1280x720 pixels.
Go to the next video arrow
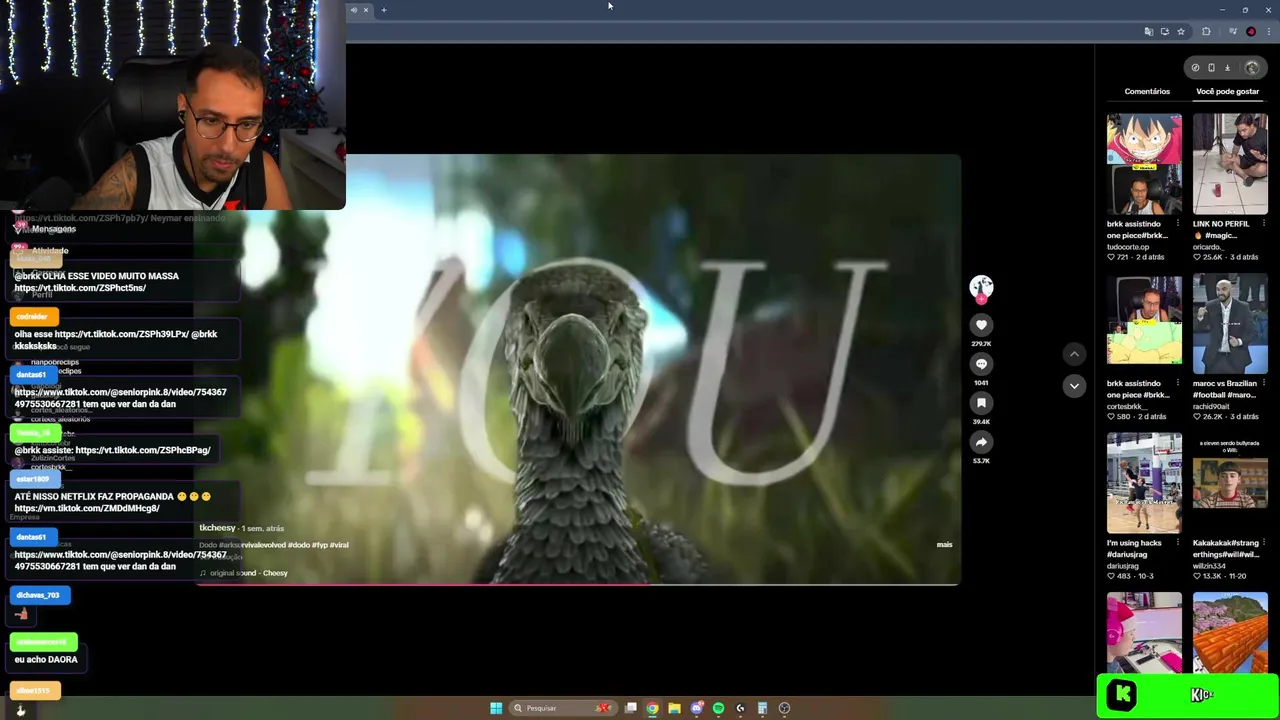pos(1074,386)
